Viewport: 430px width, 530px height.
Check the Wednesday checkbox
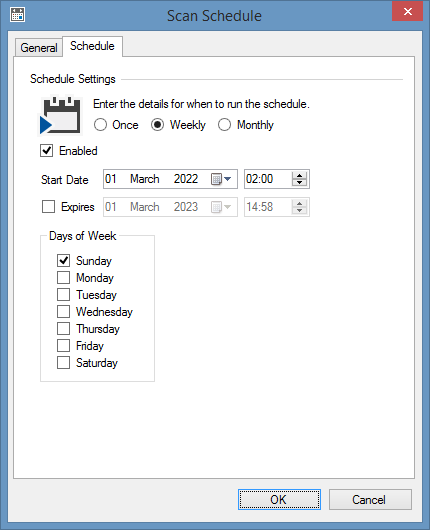64,312
